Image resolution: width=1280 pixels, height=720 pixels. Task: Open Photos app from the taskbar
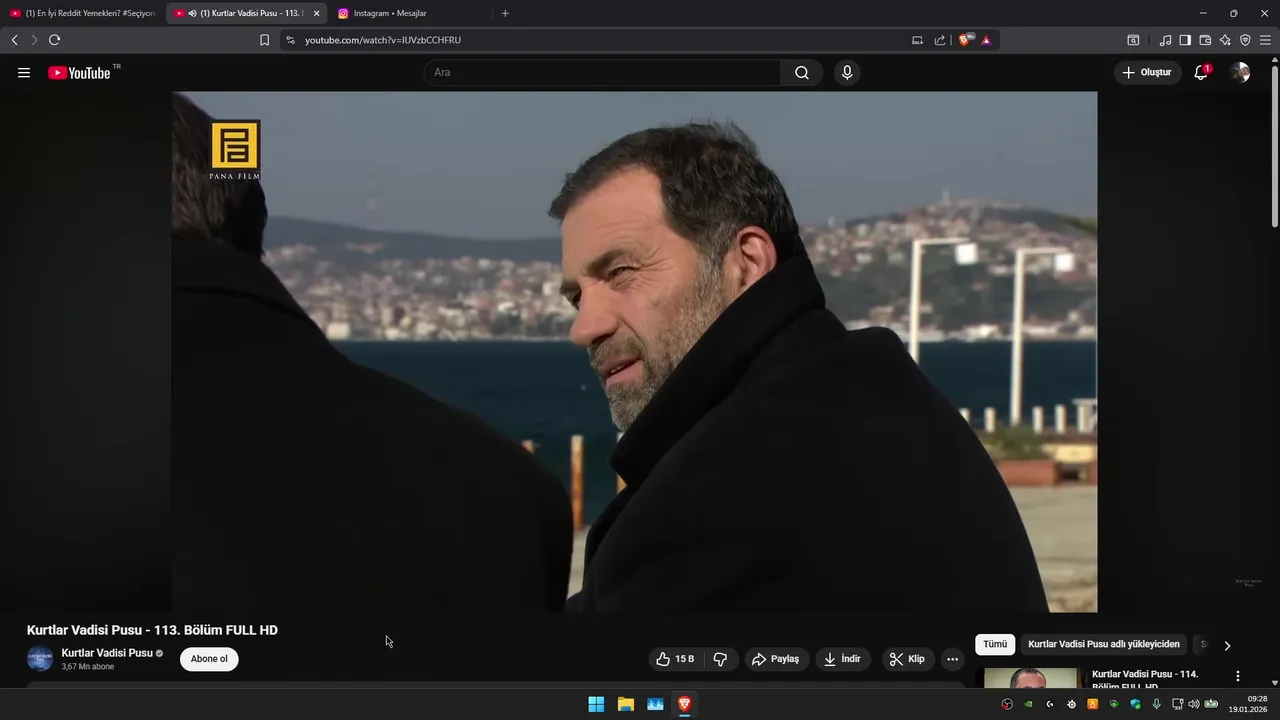[655, 704]
